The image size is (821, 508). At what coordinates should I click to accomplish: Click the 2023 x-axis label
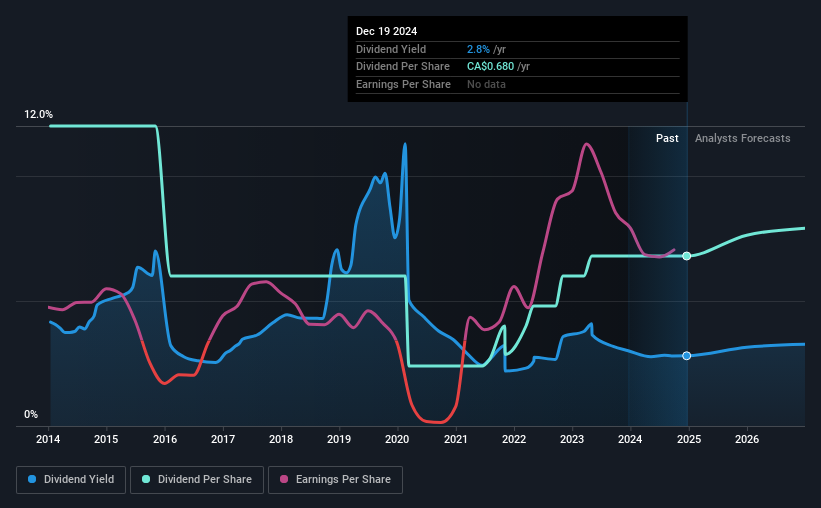572,439
